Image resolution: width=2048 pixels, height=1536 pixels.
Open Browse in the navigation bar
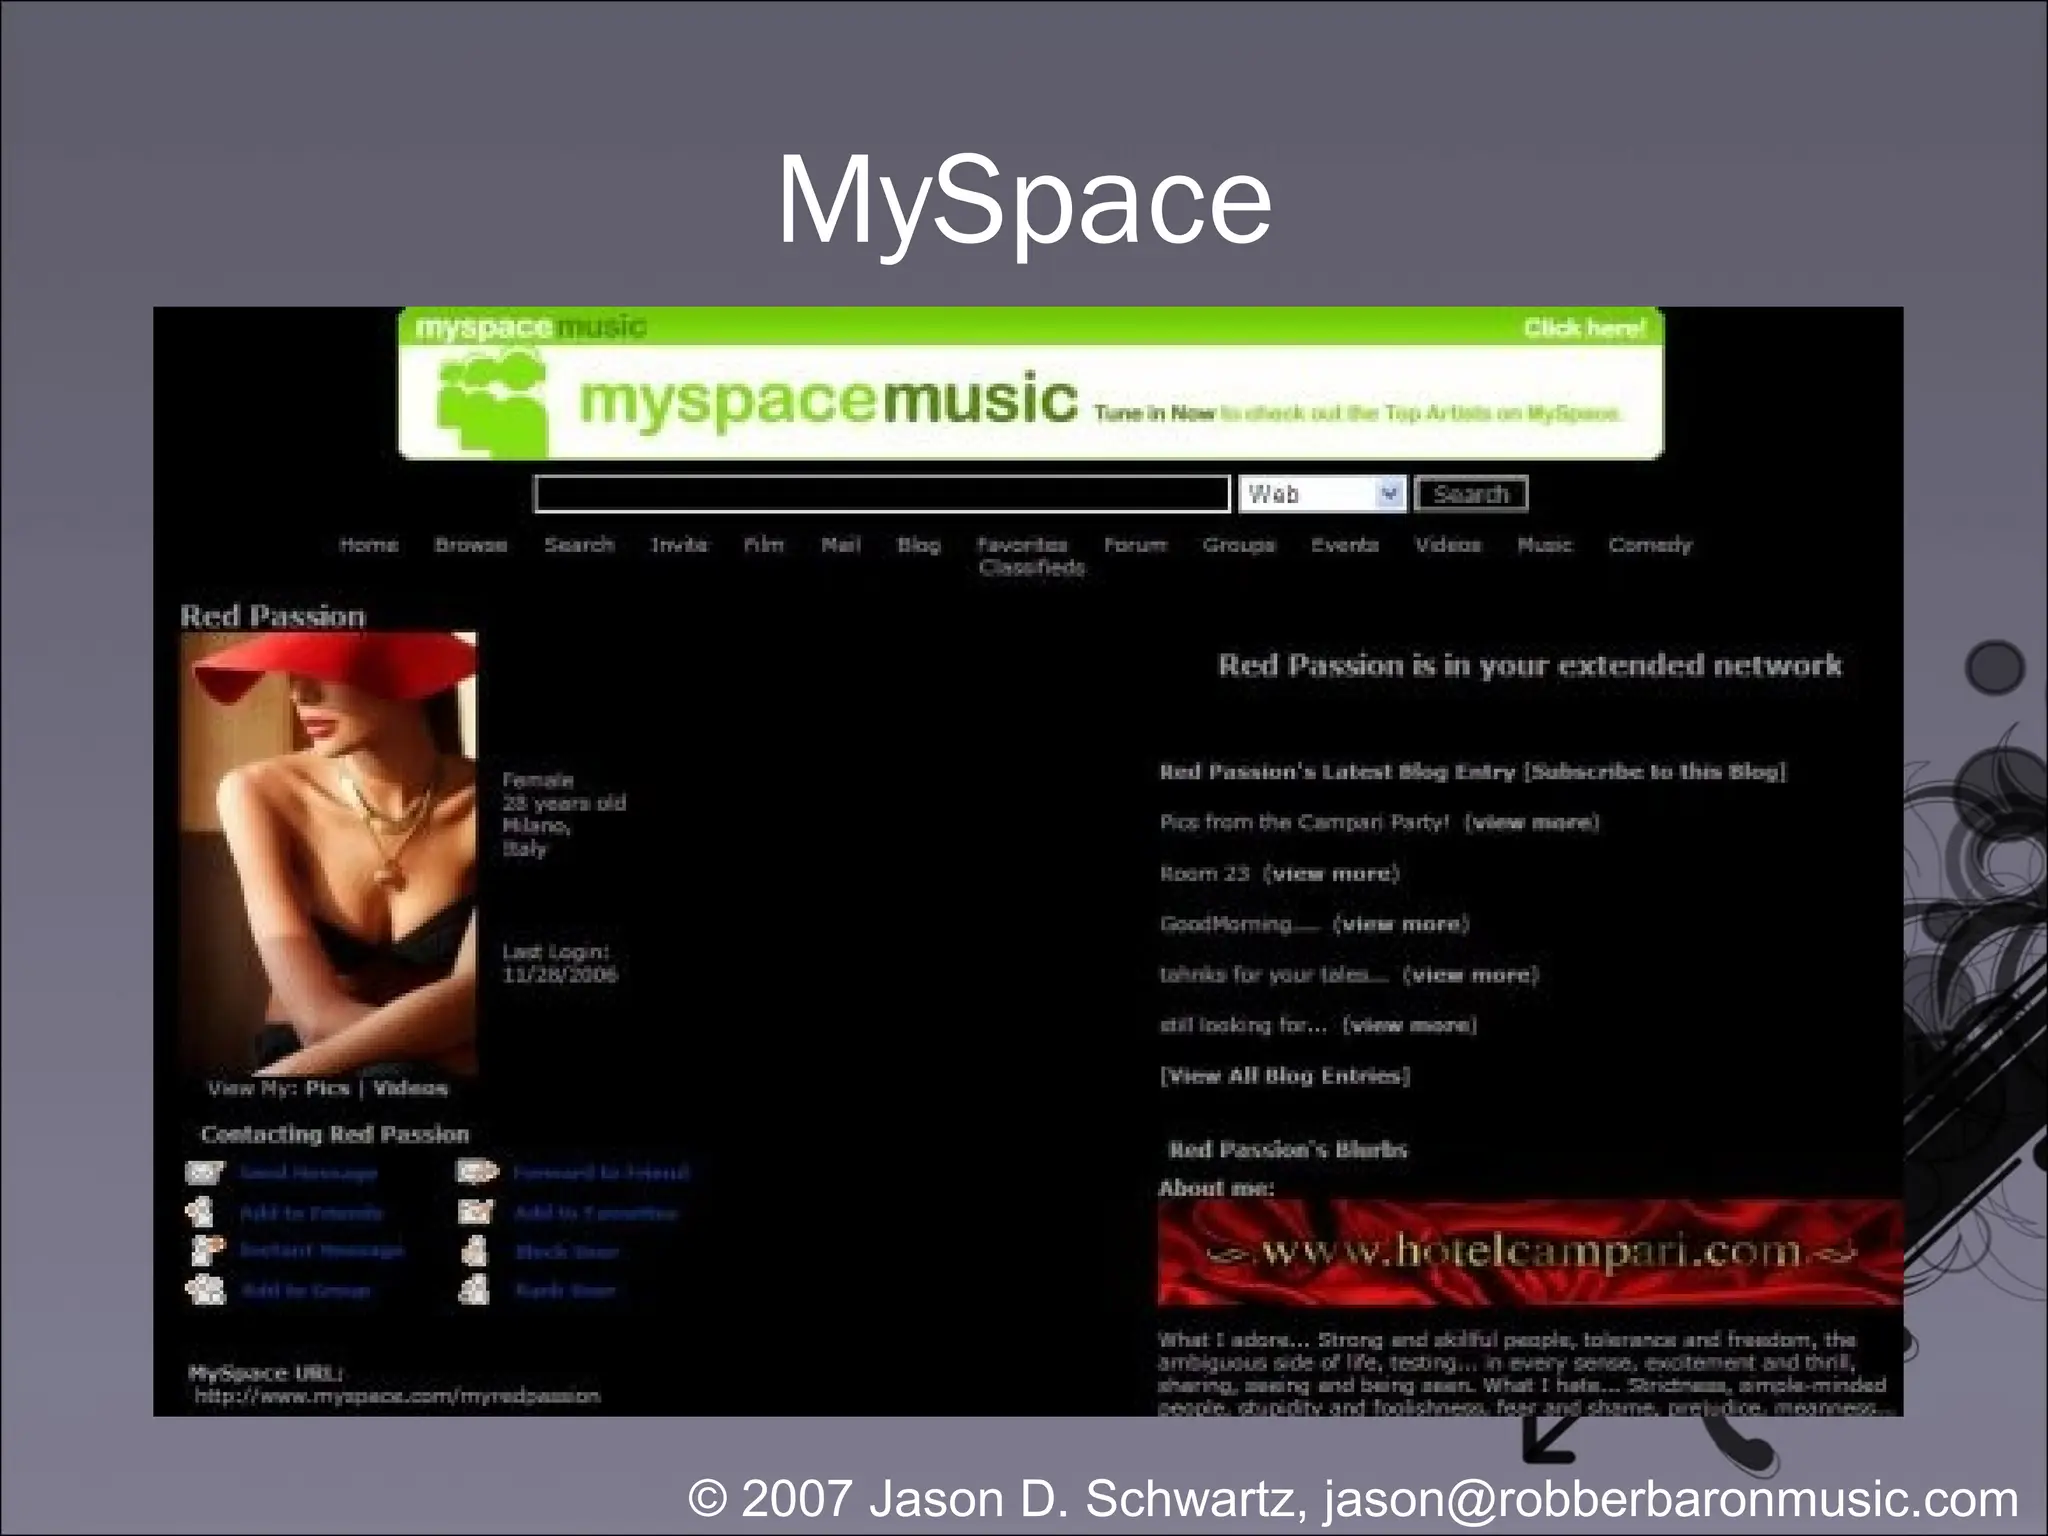coord(471,545)
